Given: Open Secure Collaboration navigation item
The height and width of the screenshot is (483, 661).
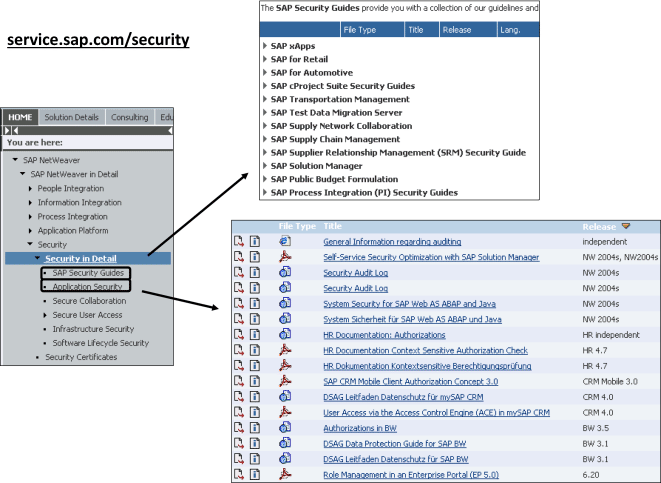Looking at the screenshot, I should tap(89, 301).
